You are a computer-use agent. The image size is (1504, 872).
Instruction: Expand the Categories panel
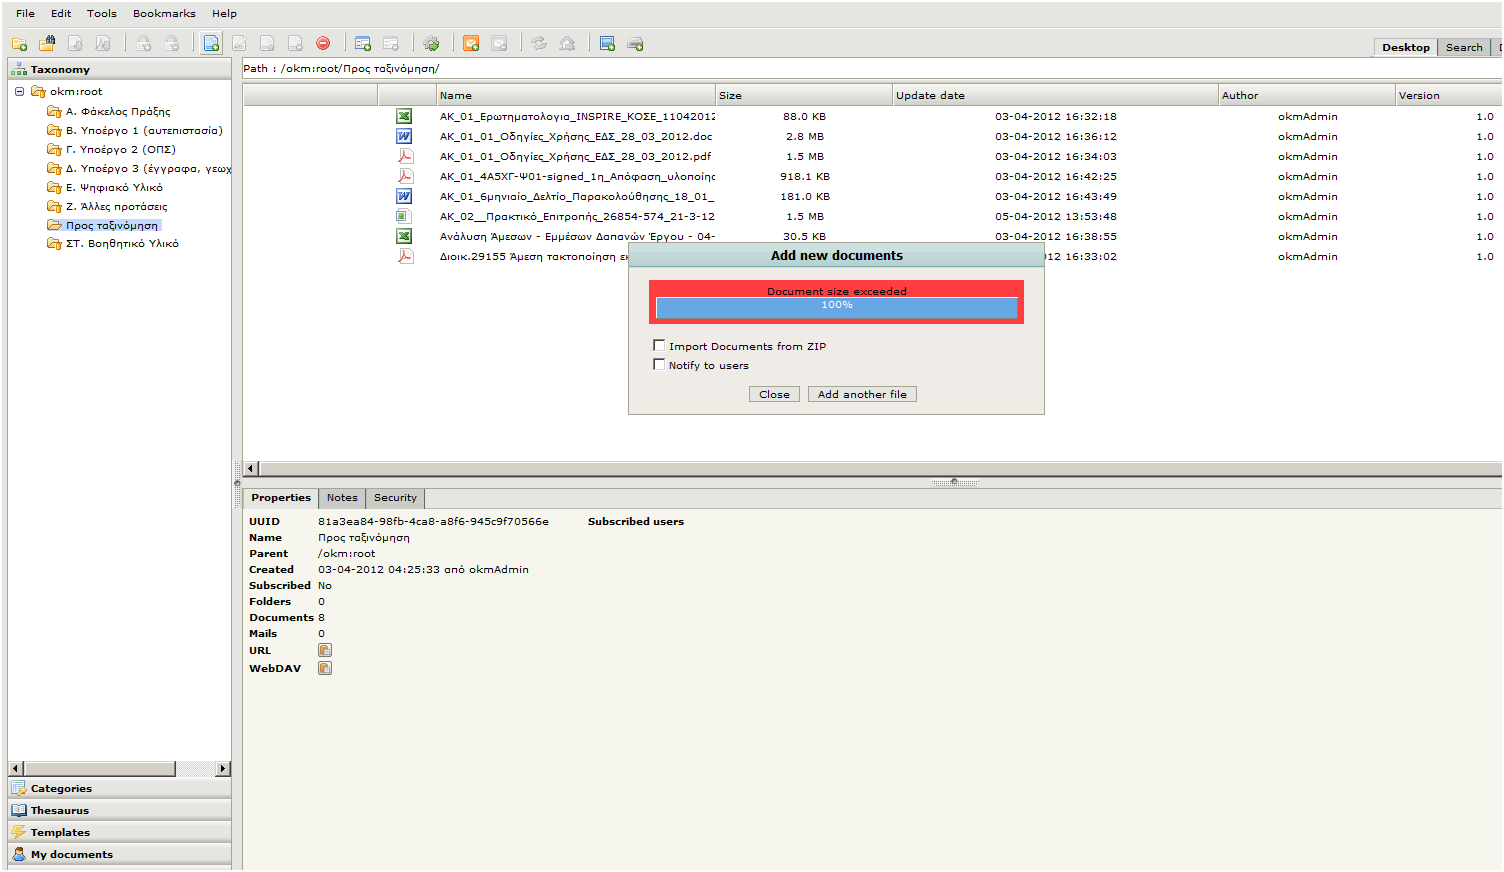pos(61,789)
